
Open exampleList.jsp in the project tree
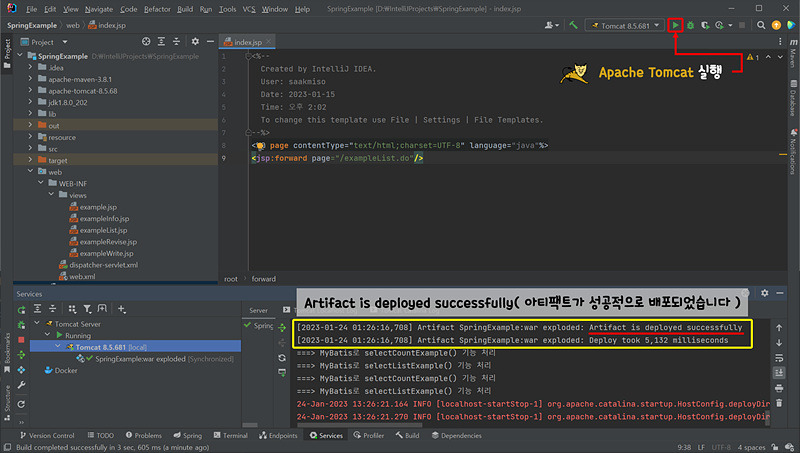click(98, 230)
